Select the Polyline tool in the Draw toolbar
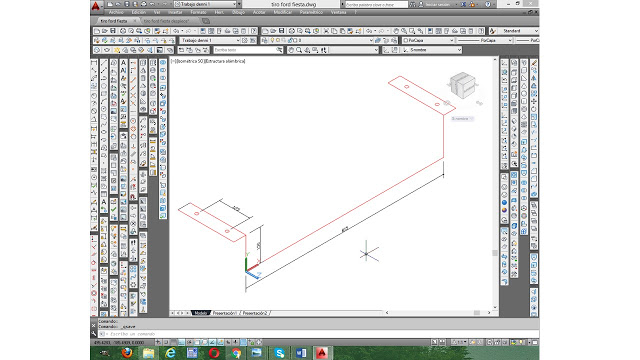This screenshot has width=640, height=360. pyautogui.click(x=104, y=79)
